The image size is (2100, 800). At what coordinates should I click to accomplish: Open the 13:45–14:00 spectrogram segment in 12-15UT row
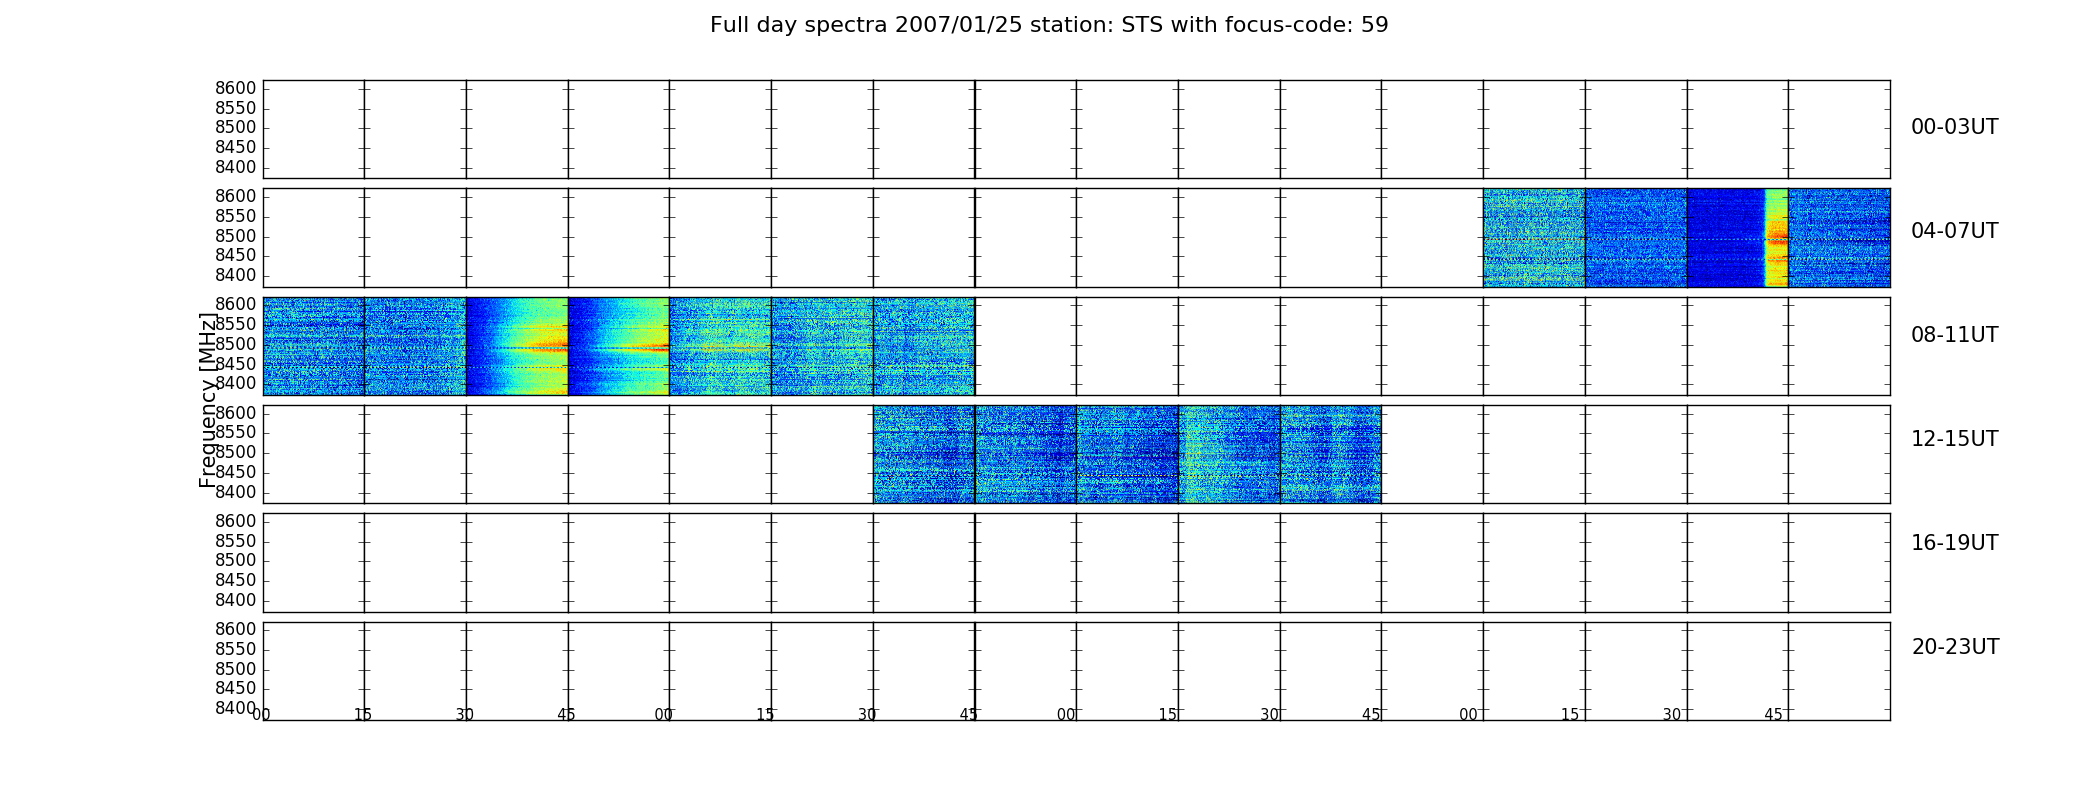(1026, 454)
